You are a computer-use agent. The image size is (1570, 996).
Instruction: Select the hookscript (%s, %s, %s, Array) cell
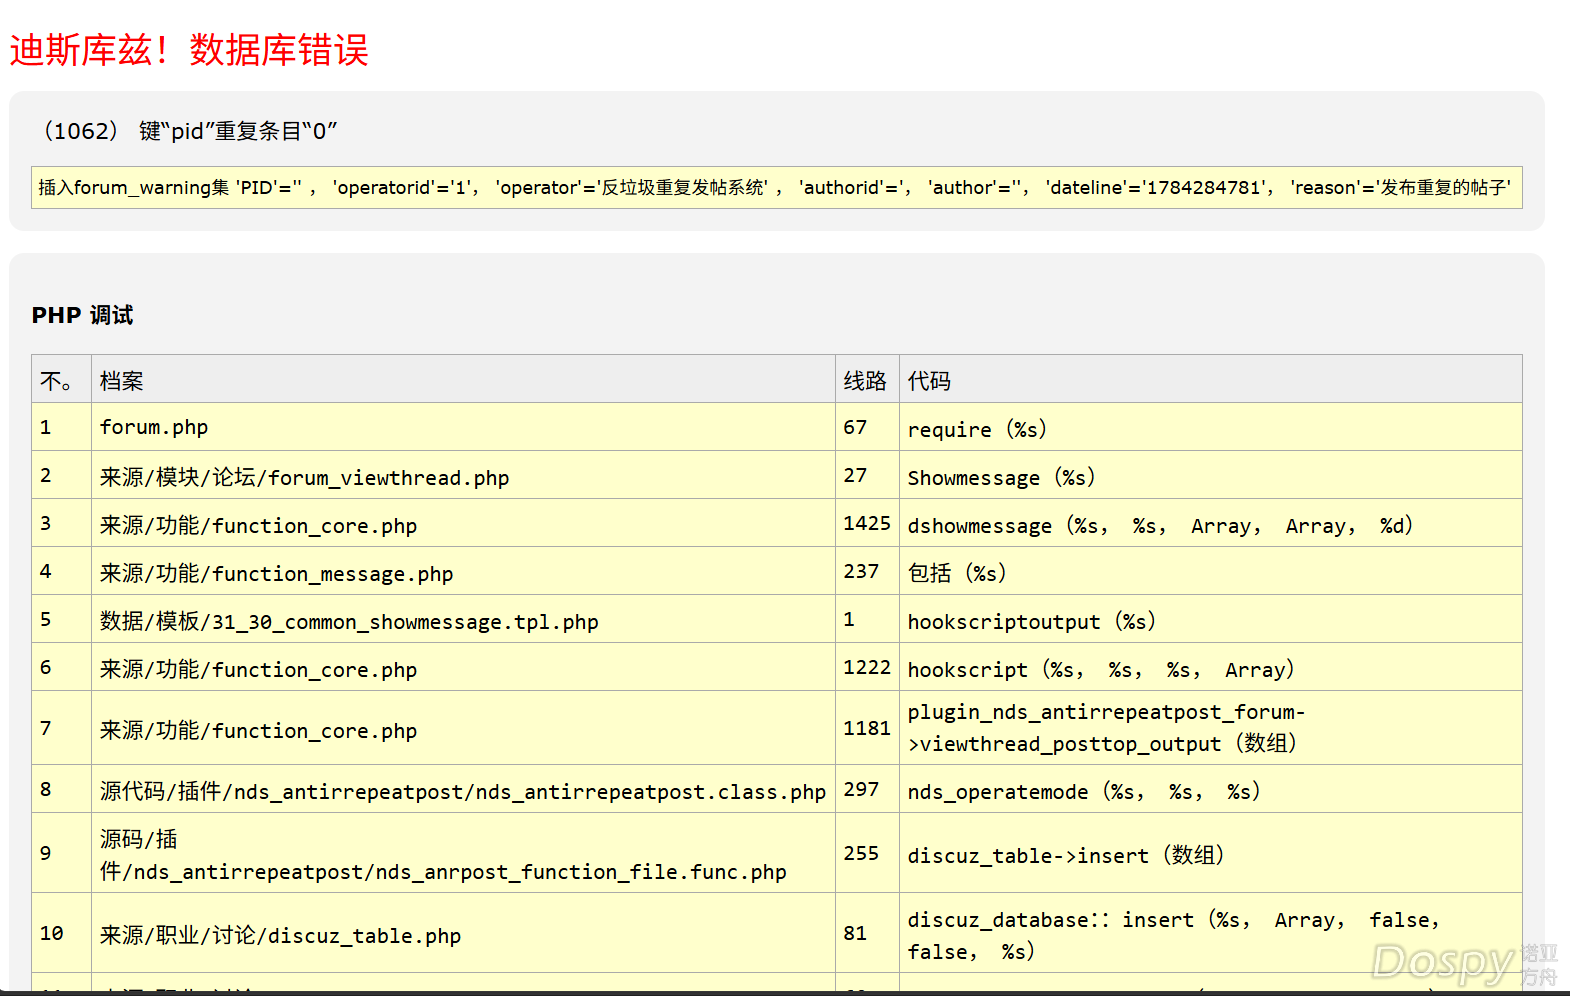pyautogui.click(x=1211, y=667)
